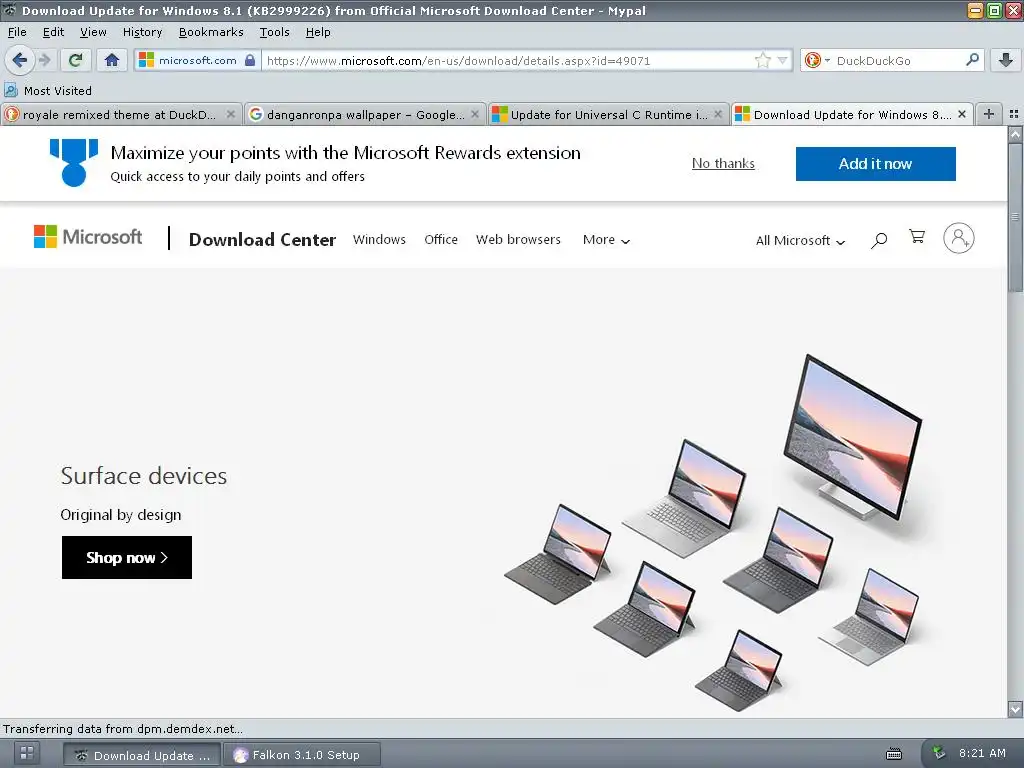Open the Download Center link
1024x768 pixels.
click(262, 240)
